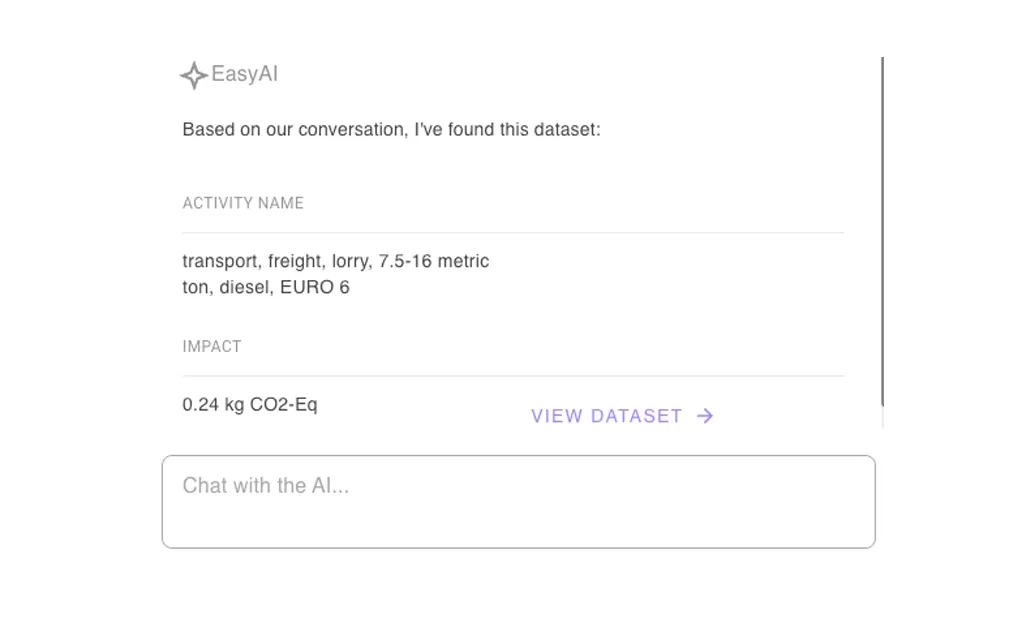Focus the Chat with the AI input
The image size is (1024, 620).
518,501
